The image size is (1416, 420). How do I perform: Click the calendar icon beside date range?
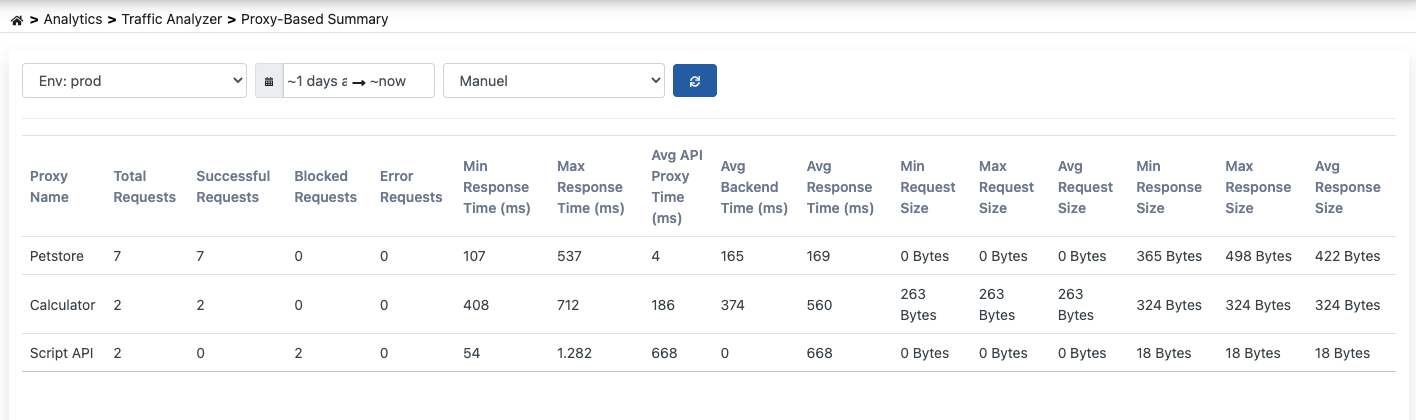point(269,81)
